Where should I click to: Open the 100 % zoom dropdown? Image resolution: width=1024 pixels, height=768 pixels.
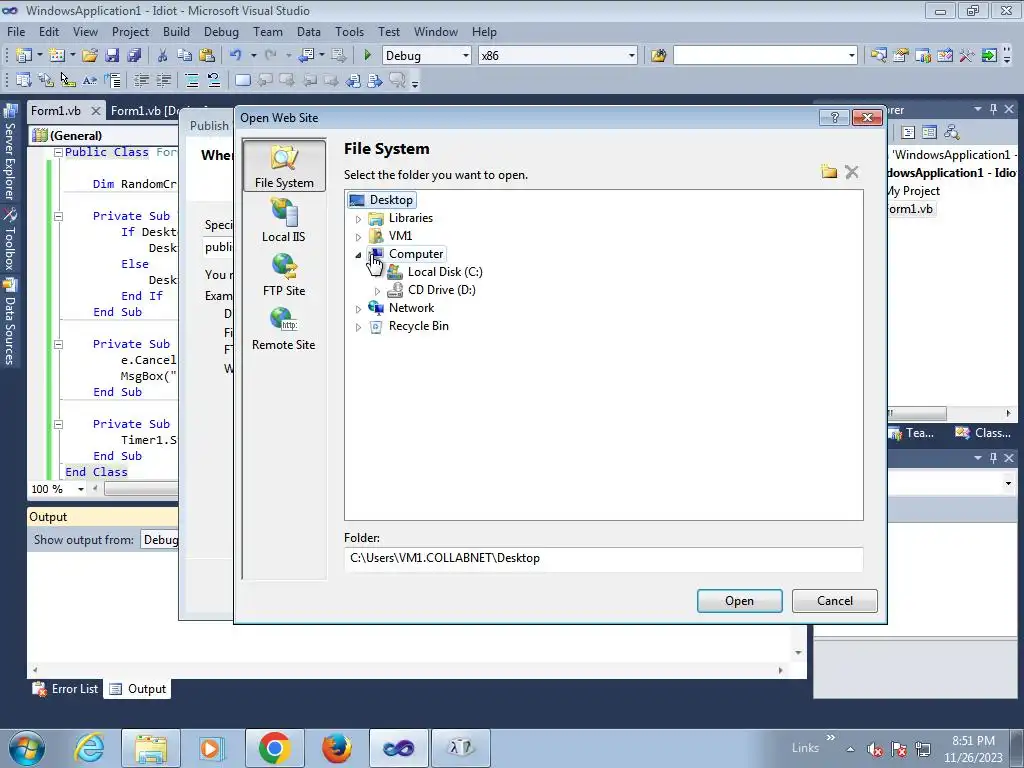click(x=81, y=489)
